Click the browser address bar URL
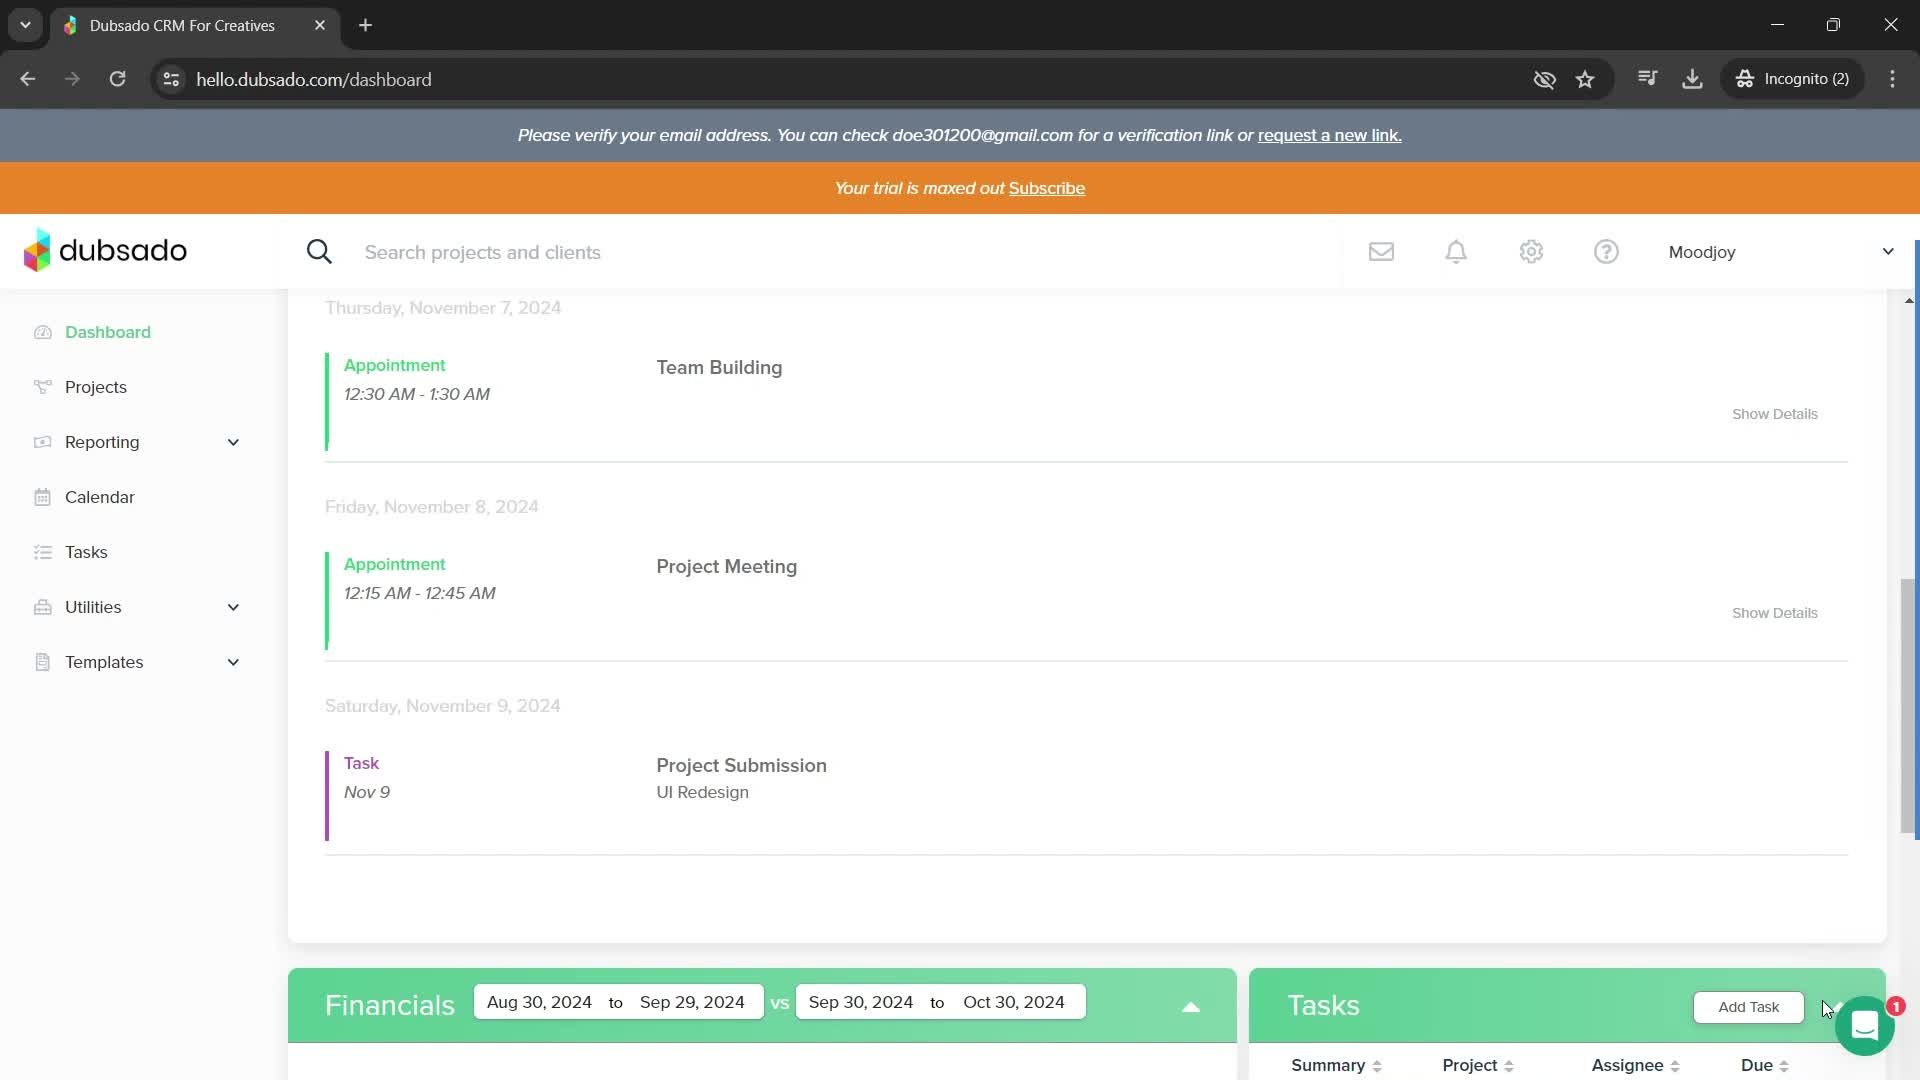This screenshot has height=1080, width=1920. coord(313,79)
